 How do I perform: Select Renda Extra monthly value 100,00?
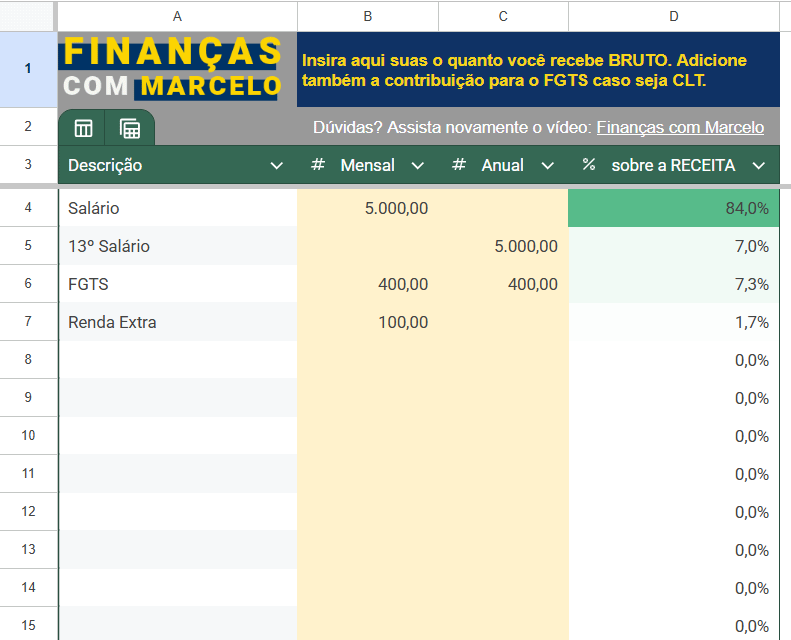[x=368, y=322]
